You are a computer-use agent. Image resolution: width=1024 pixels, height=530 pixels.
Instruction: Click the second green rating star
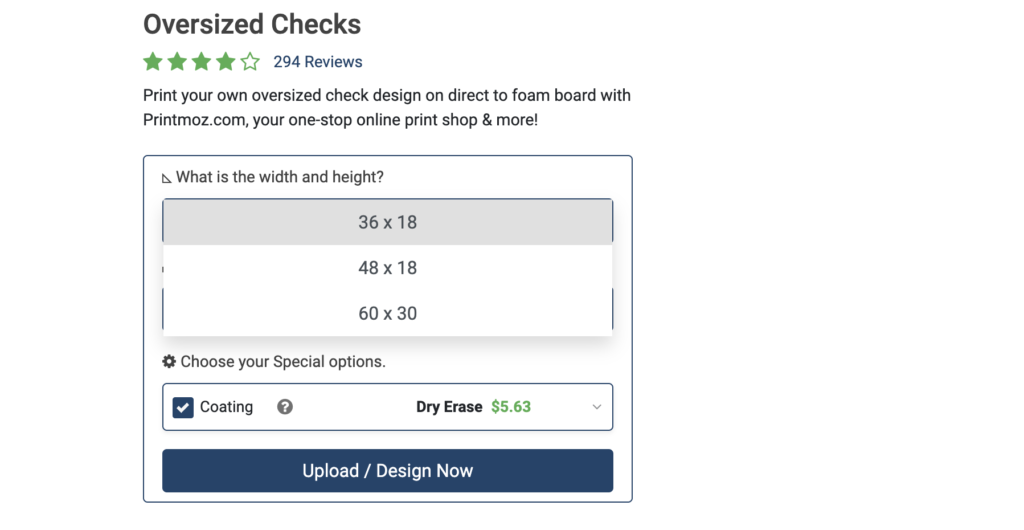pyautogui.click(x=177, y=62)
